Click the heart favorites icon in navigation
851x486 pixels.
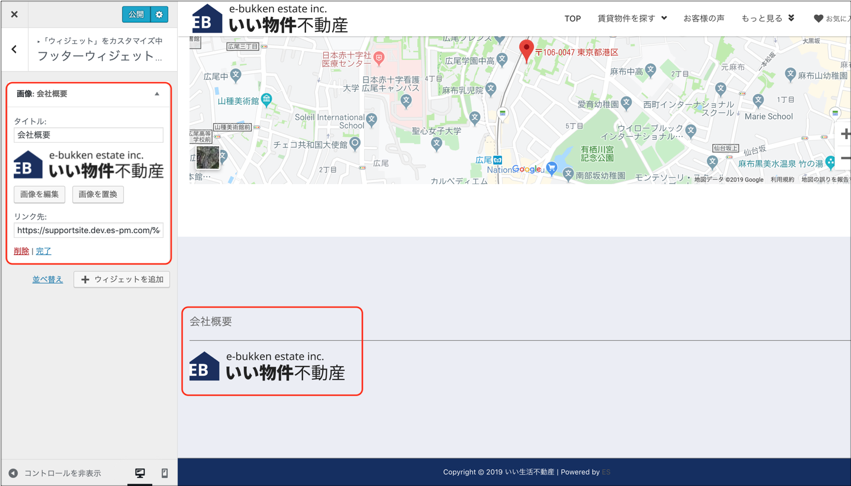pyautogui.click(x=818, y=18)
